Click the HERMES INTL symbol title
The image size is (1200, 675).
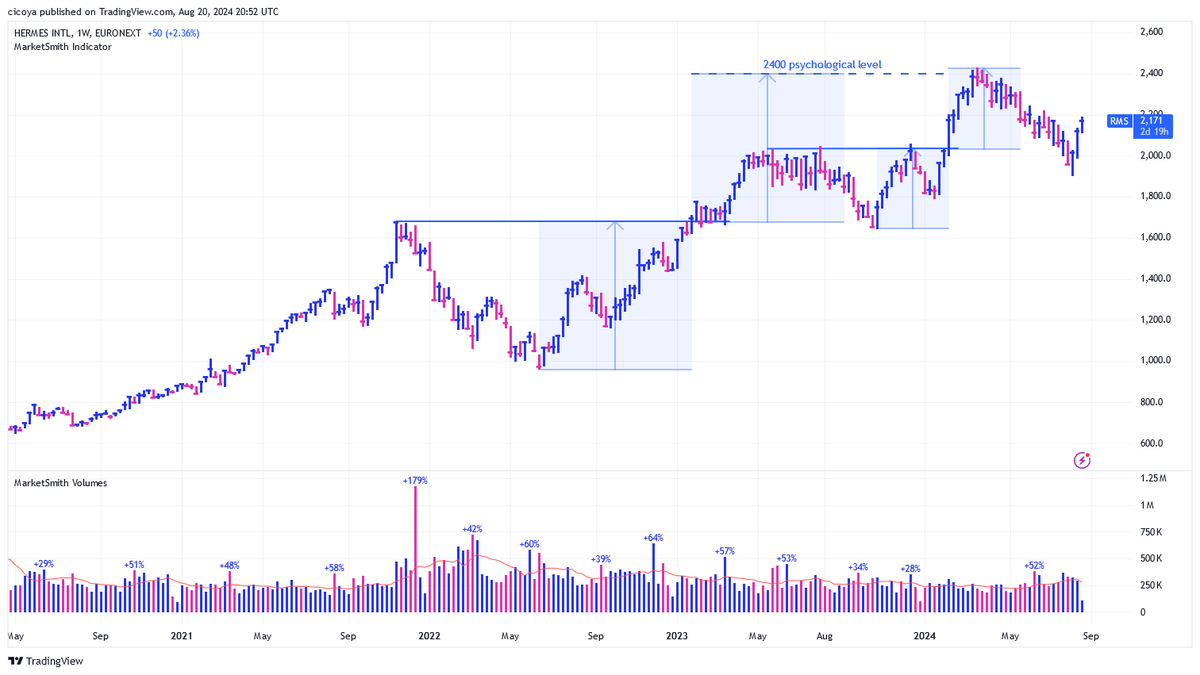(x=47, y=33)
